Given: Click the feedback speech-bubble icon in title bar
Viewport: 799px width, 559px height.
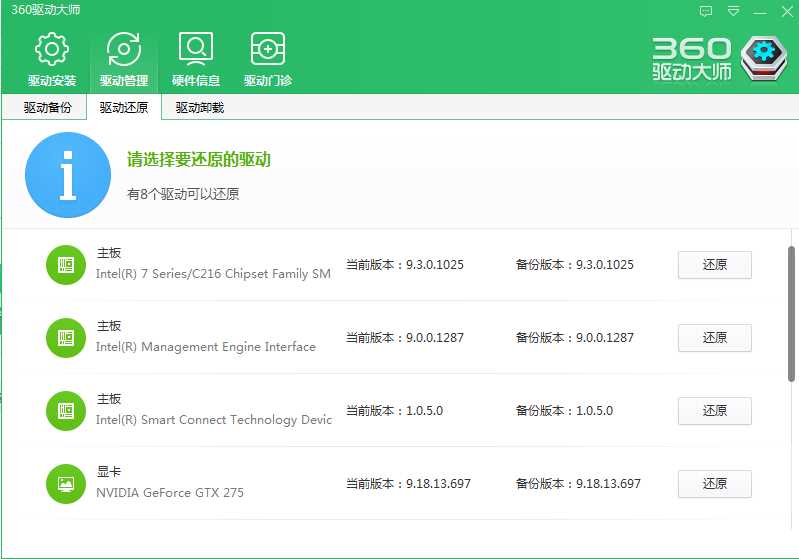Looking at the screenshot, I should (707, 12).
